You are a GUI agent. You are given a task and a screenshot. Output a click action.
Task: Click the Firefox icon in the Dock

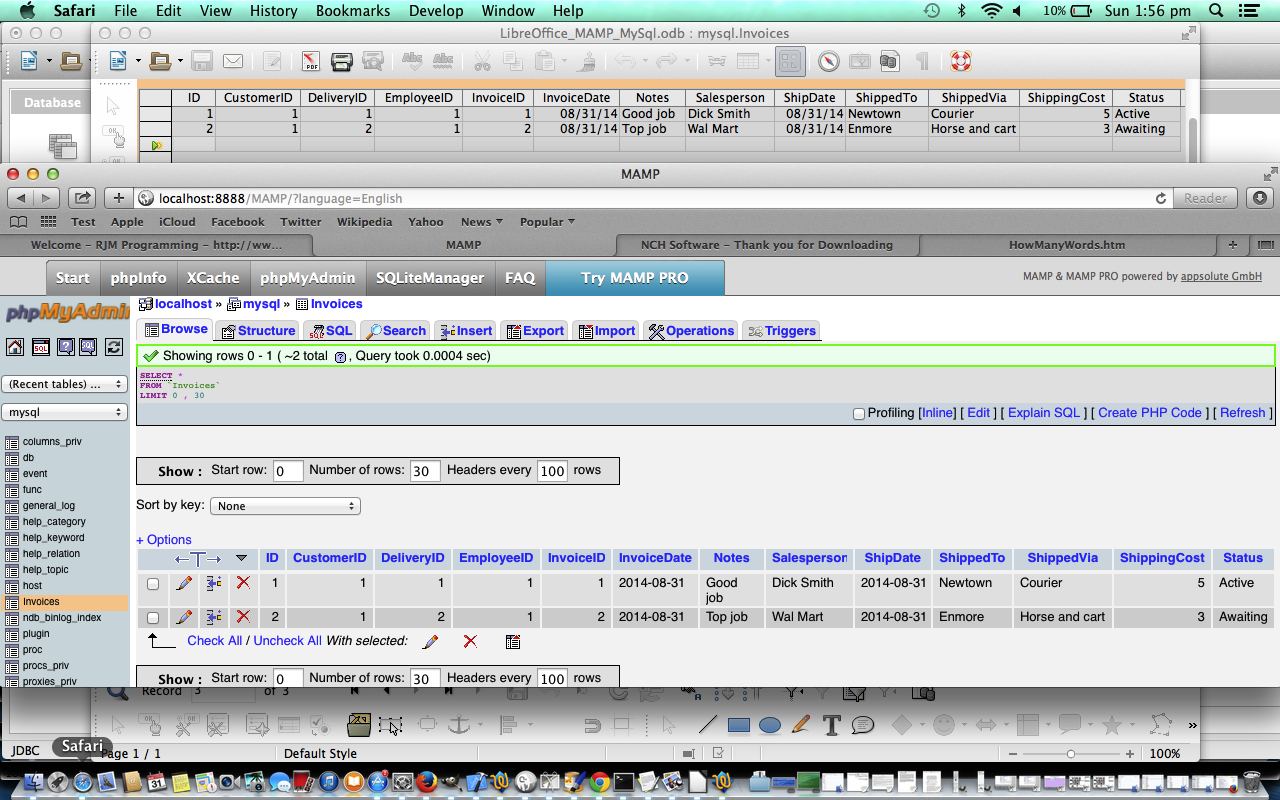coord(427,782)
